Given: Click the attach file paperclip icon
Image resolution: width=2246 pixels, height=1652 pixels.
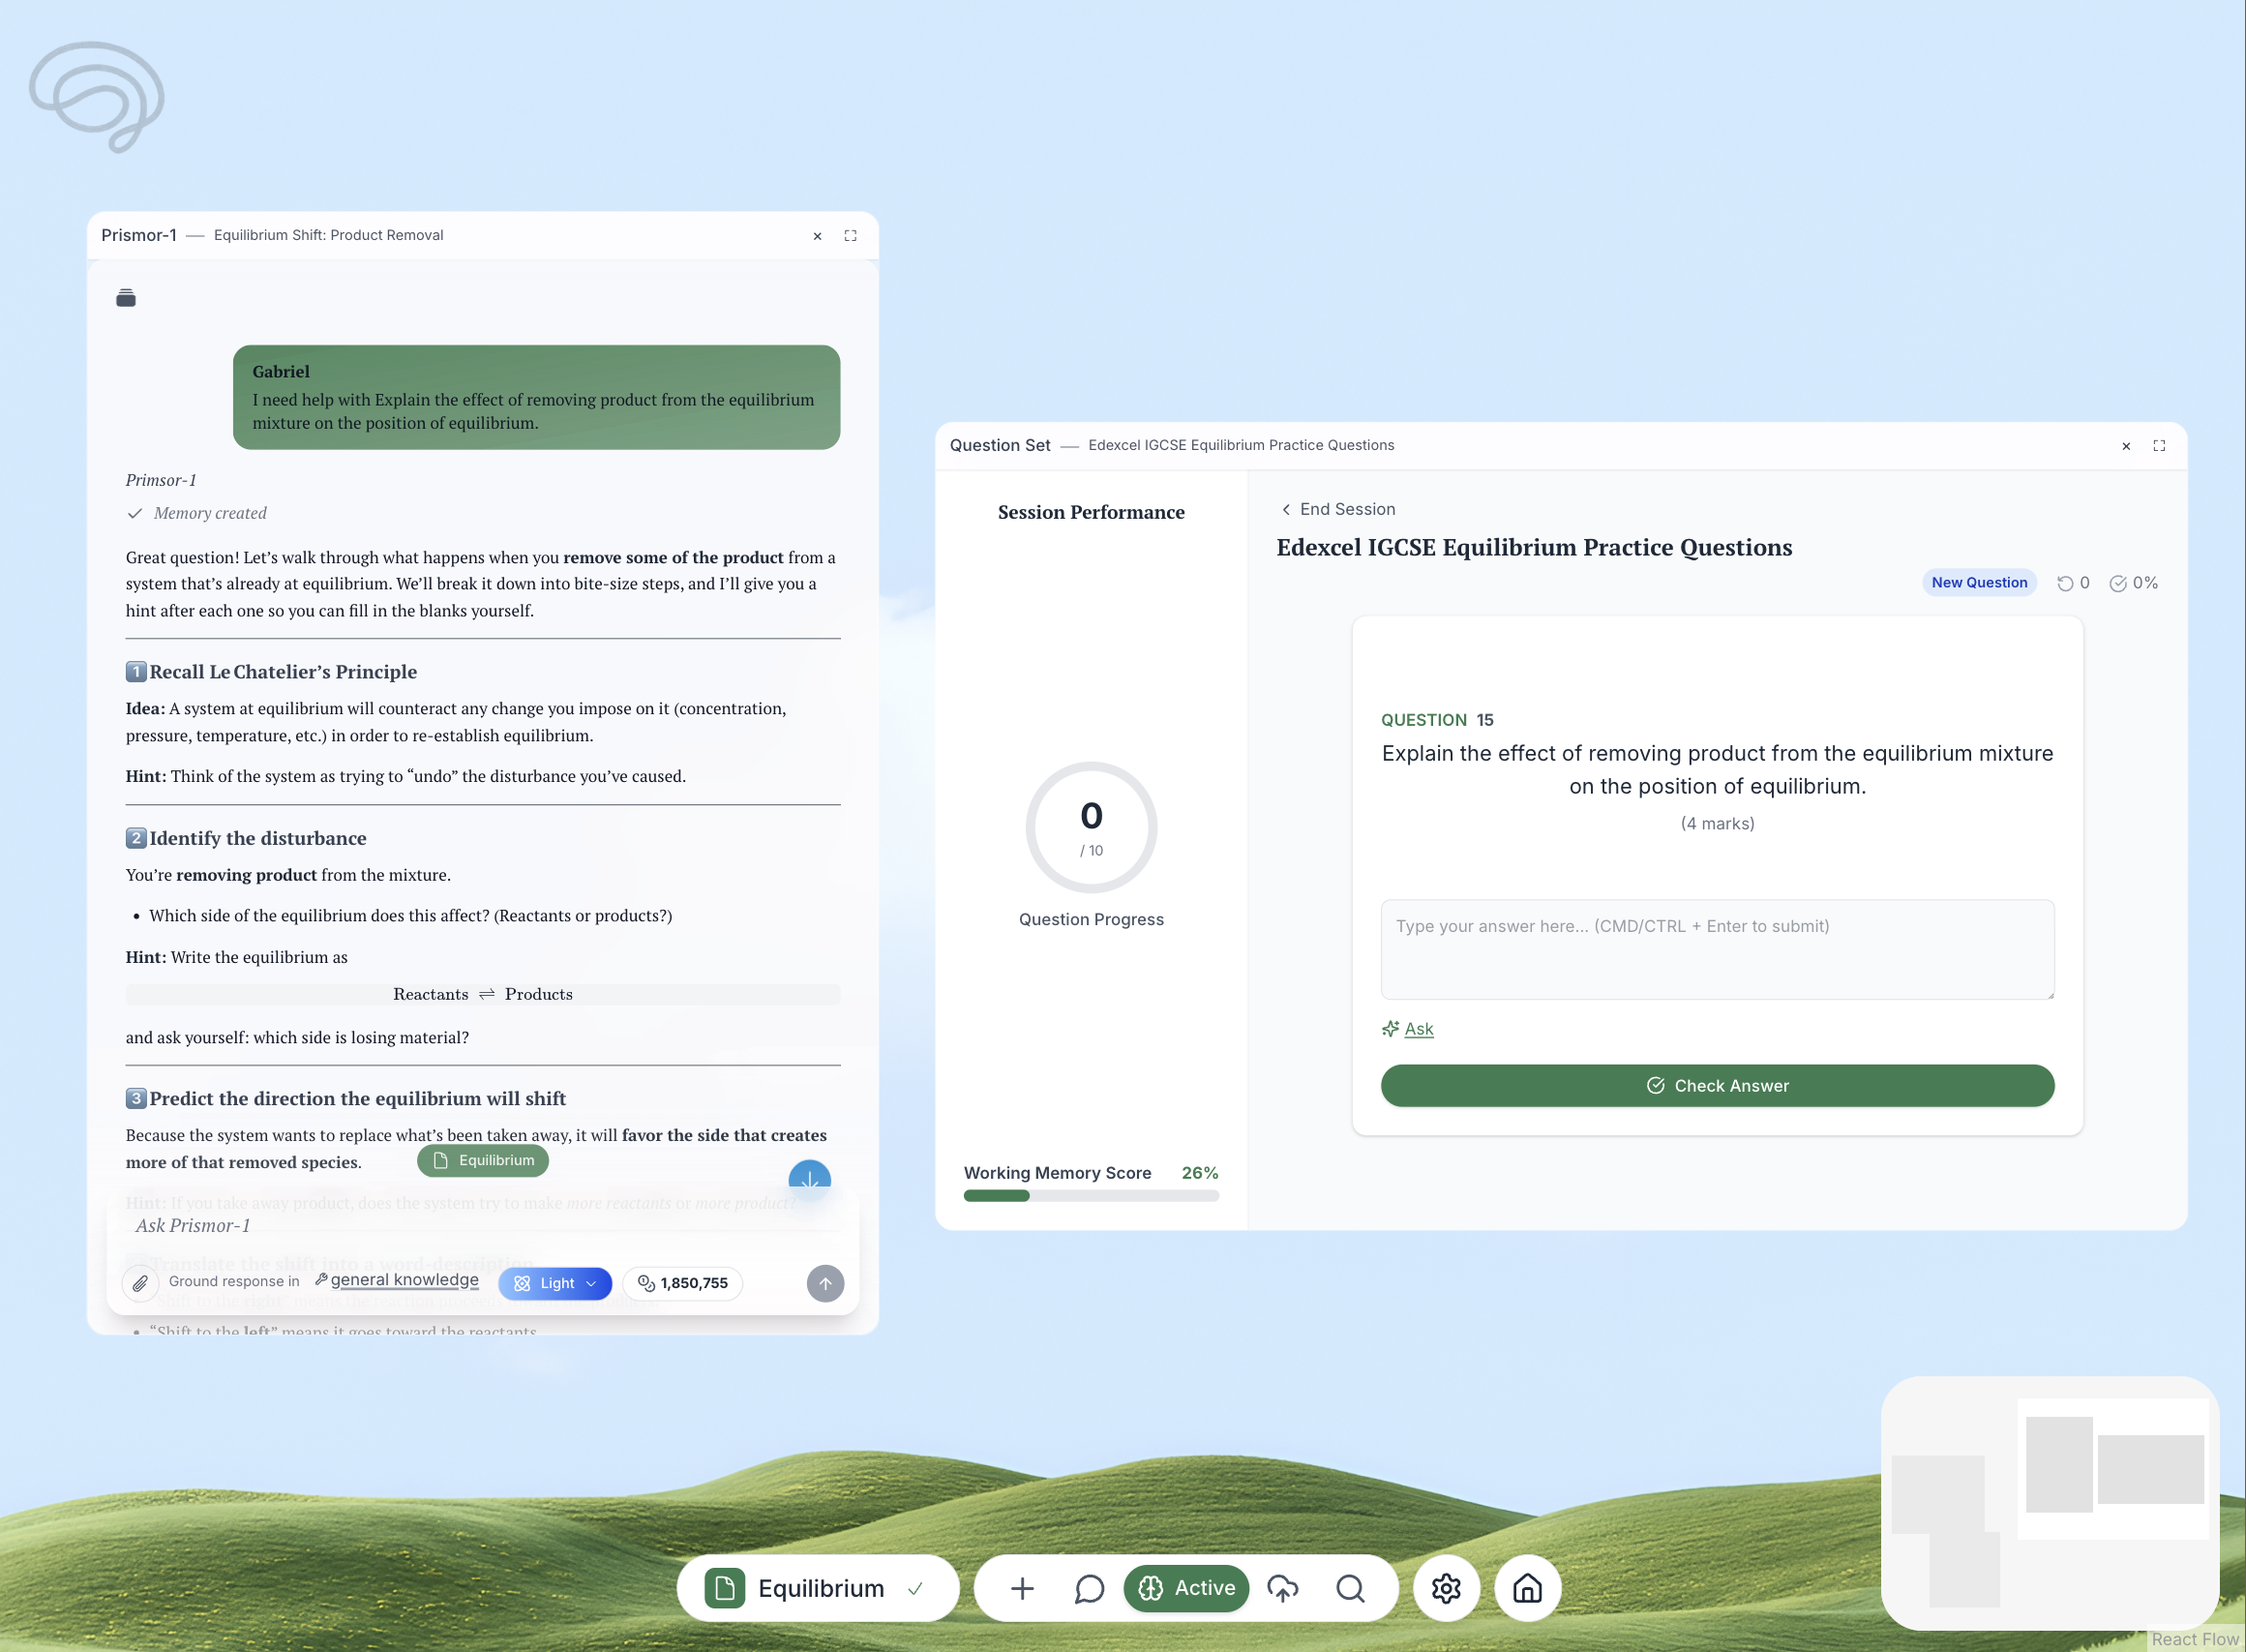Looking at the screenshot, I should pos(140,1283).
